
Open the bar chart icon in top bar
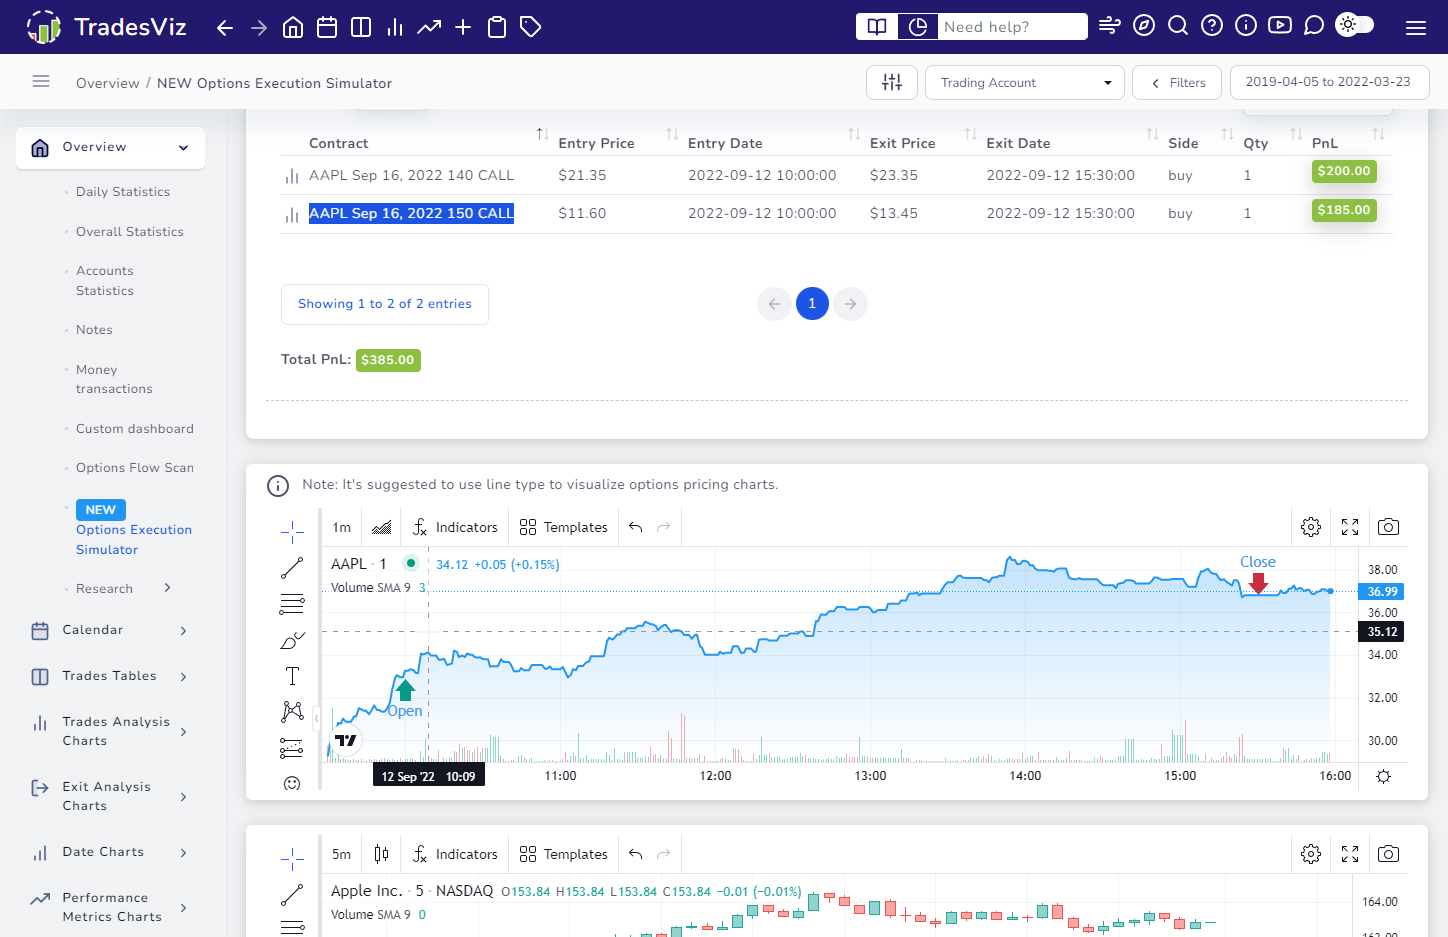(395, 27)
